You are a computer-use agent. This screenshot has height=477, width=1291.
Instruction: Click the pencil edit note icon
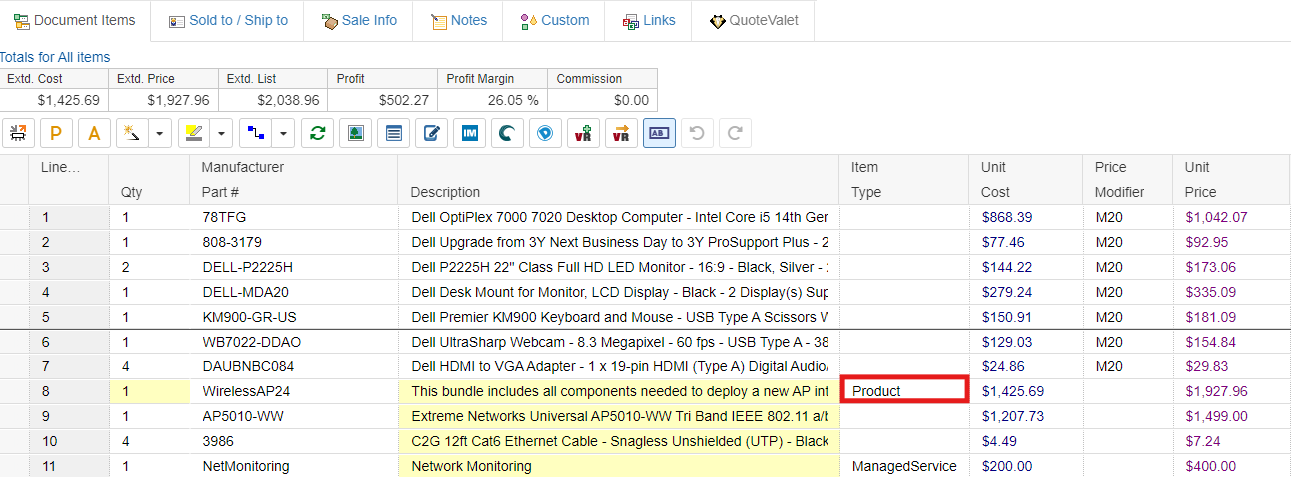click(431, 133)
